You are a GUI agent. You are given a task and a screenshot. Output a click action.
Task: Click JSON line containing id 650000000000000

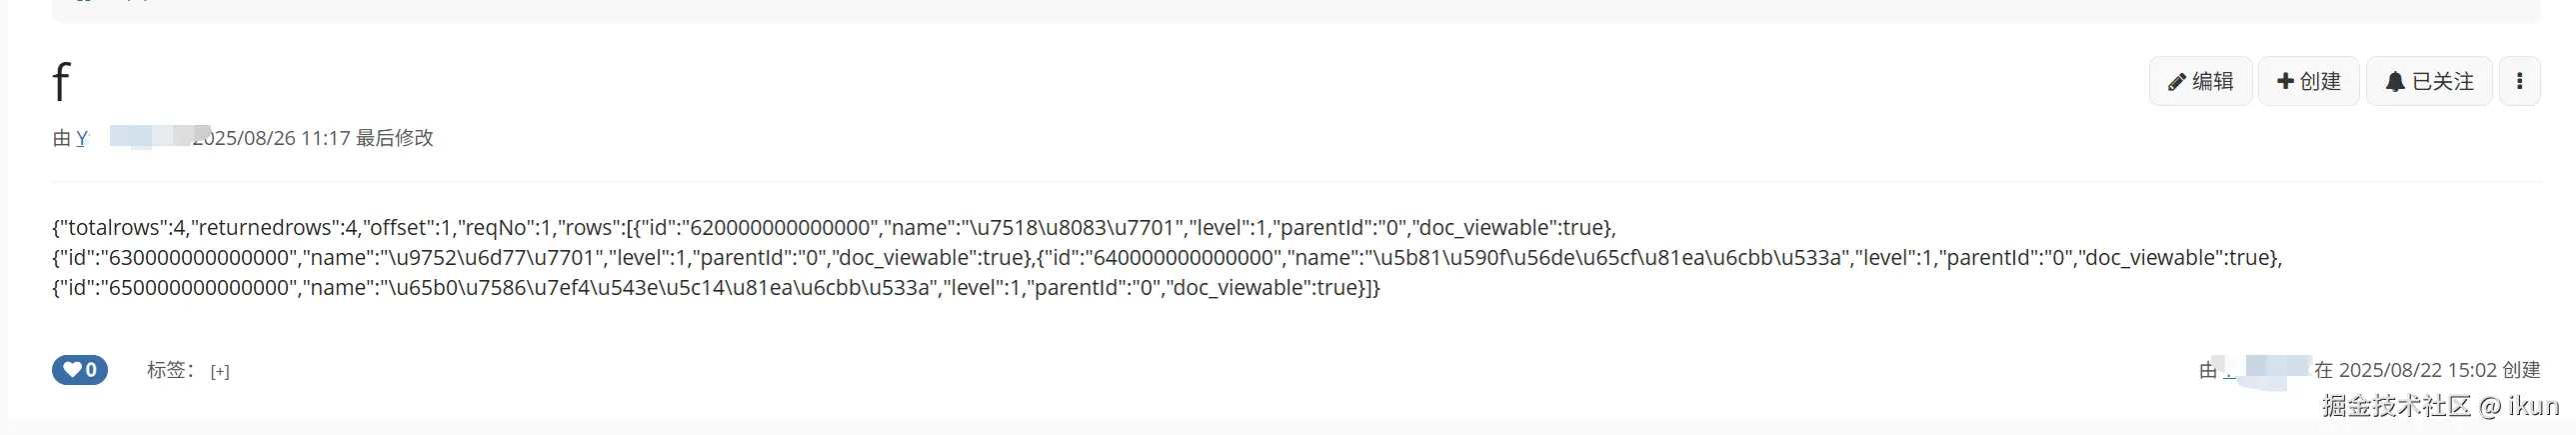click(715, 288)
